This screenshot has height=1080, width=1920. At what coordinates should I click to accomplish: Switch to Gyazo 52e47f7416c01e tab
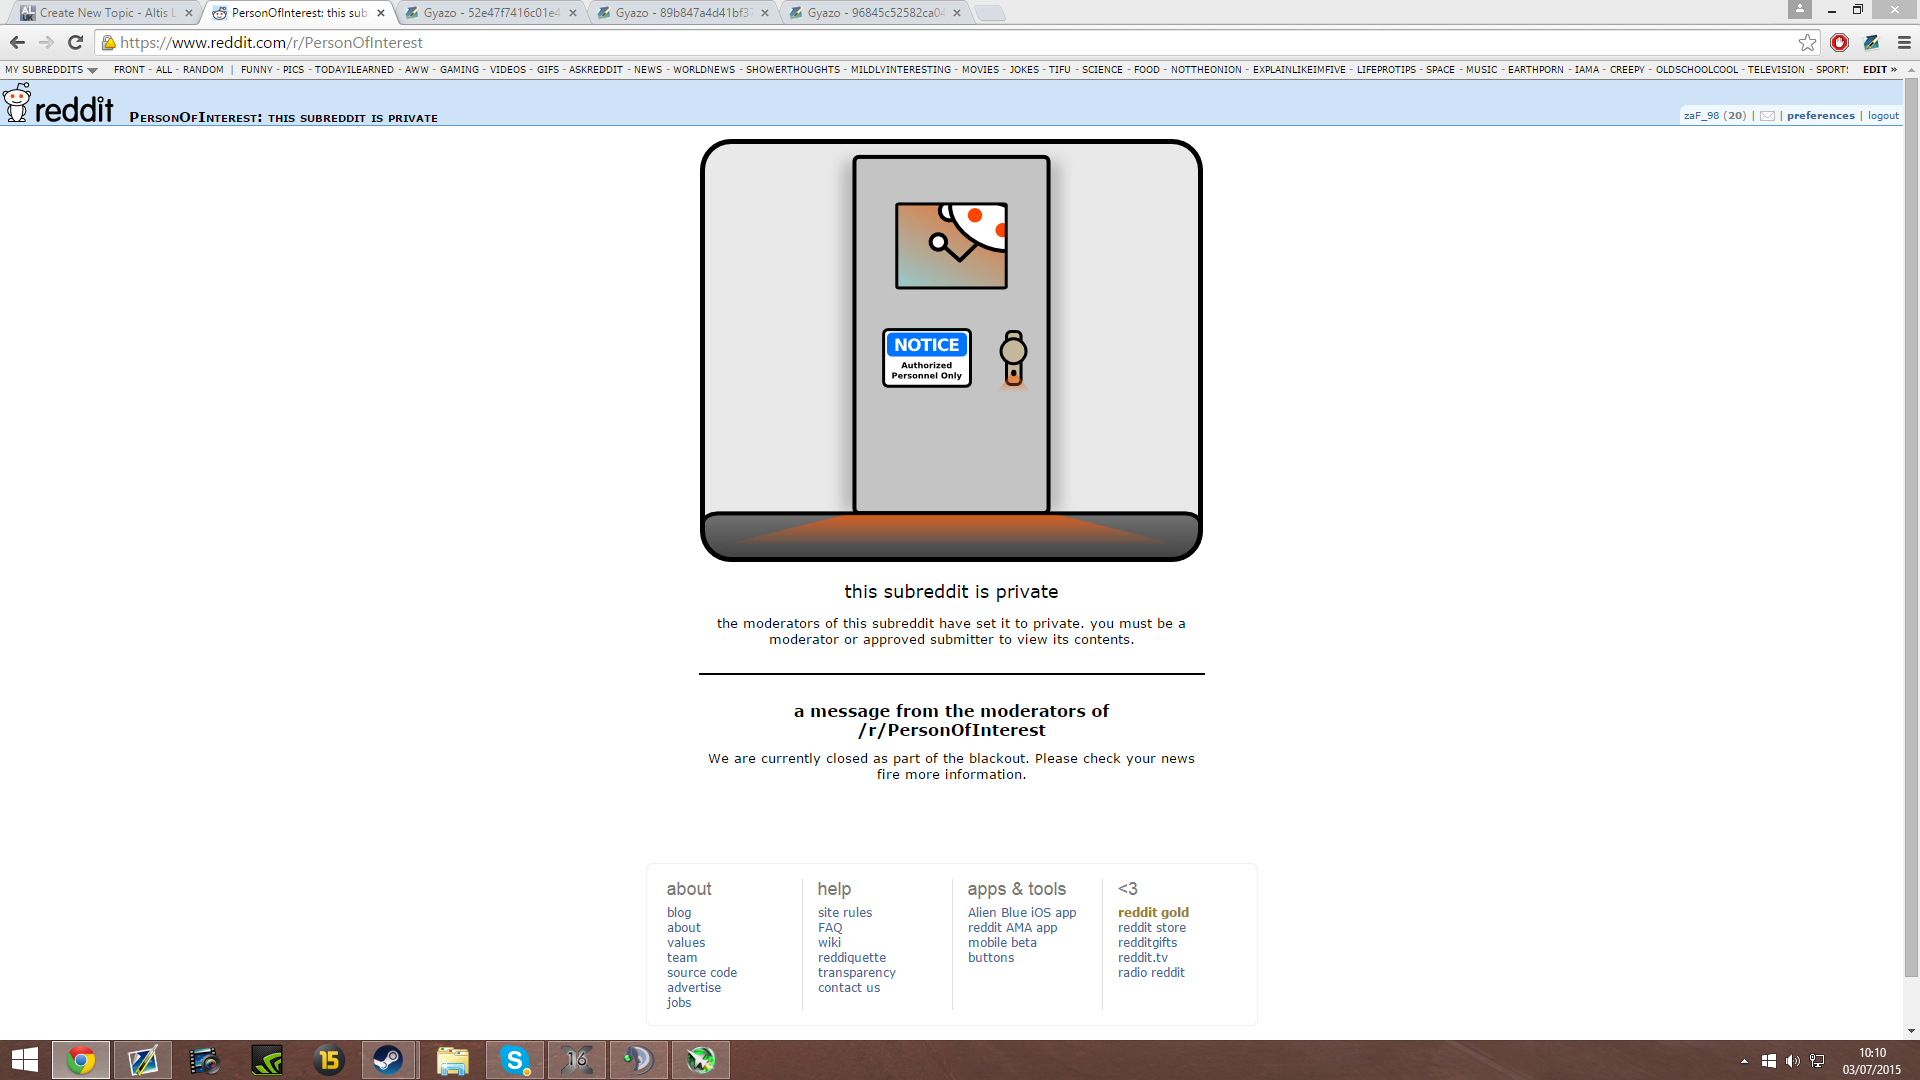pos(489,13)
